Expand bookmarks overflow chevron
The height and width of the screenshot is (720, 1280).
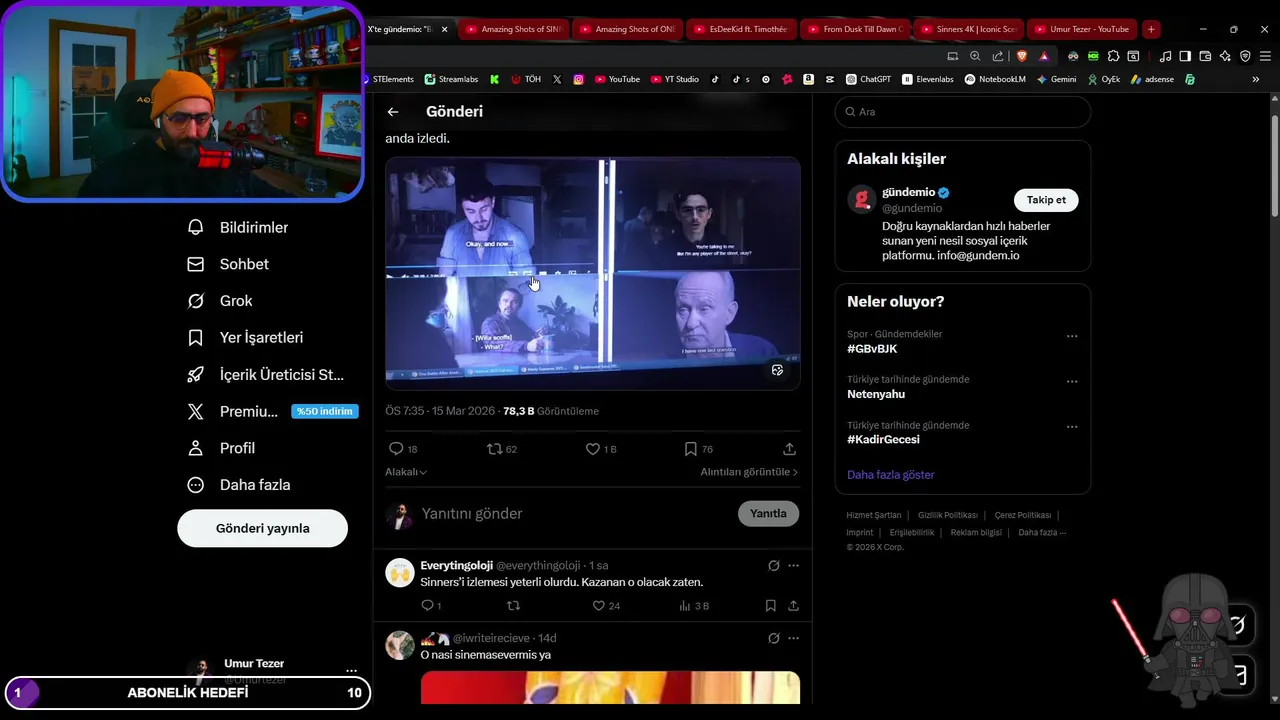tap(1256, 79)
